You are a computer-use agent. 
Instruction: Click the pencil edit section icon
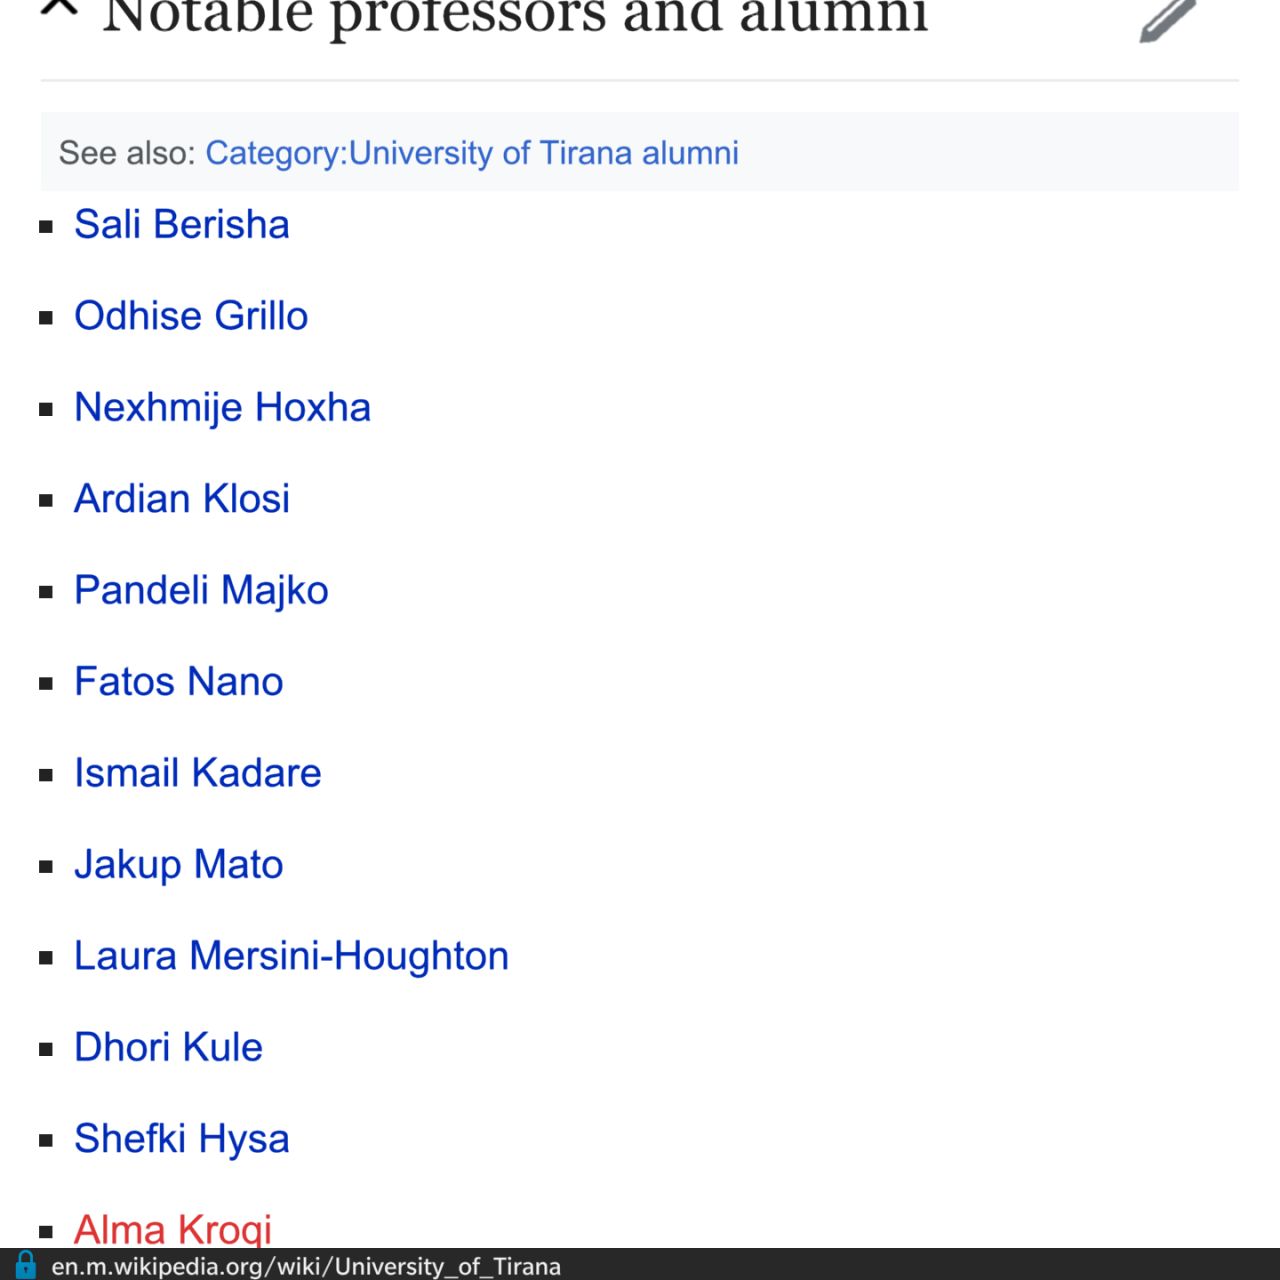pyautogui.click(x=1168, y=20)
